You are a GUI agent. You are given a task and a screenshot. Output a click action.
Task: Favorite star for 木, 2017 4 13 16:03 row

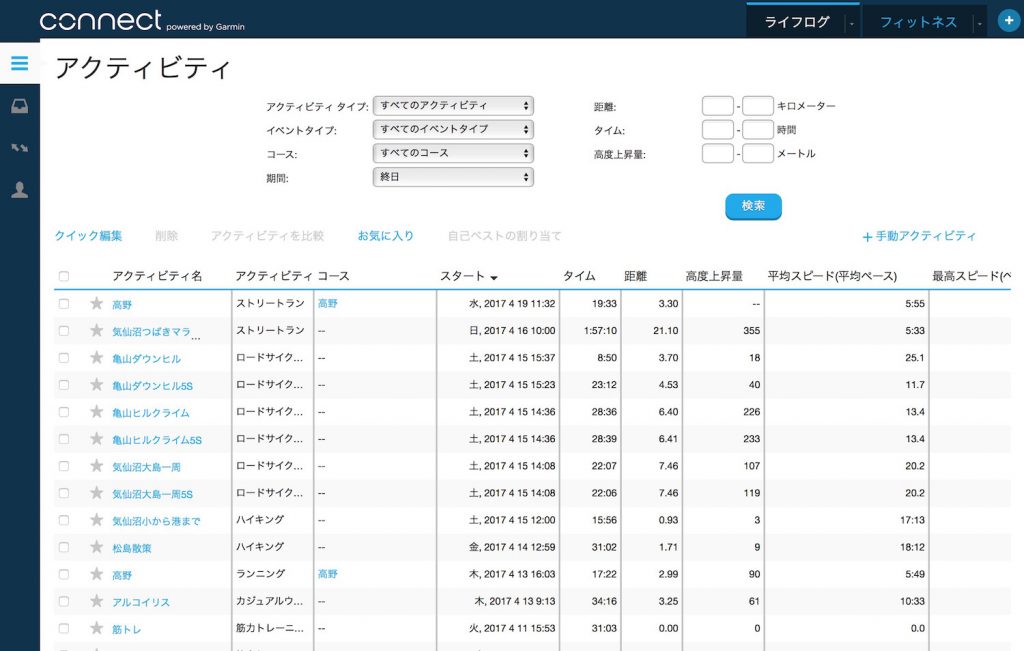[x=97, y=574]
